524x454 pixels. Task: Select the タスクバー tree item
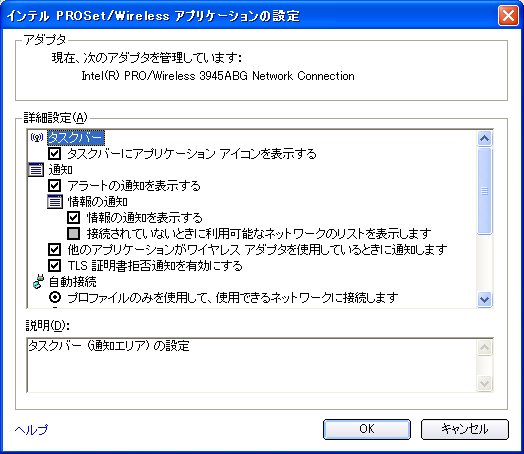point(76,138)
